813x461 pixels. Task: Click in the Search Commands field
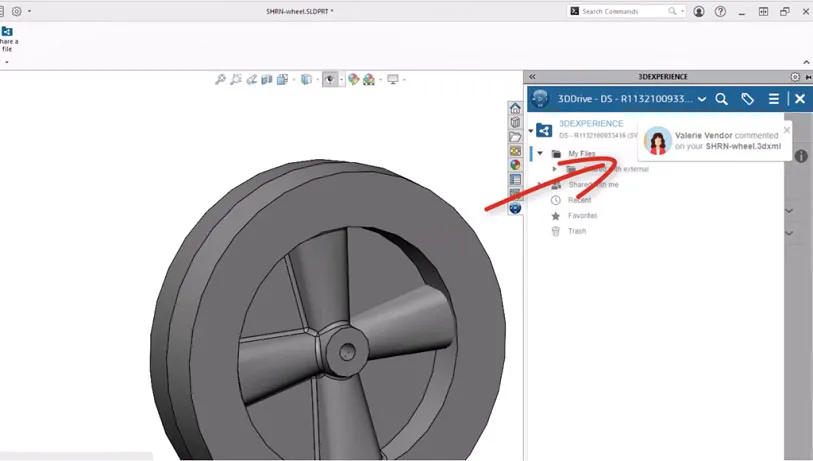[624, 11]
